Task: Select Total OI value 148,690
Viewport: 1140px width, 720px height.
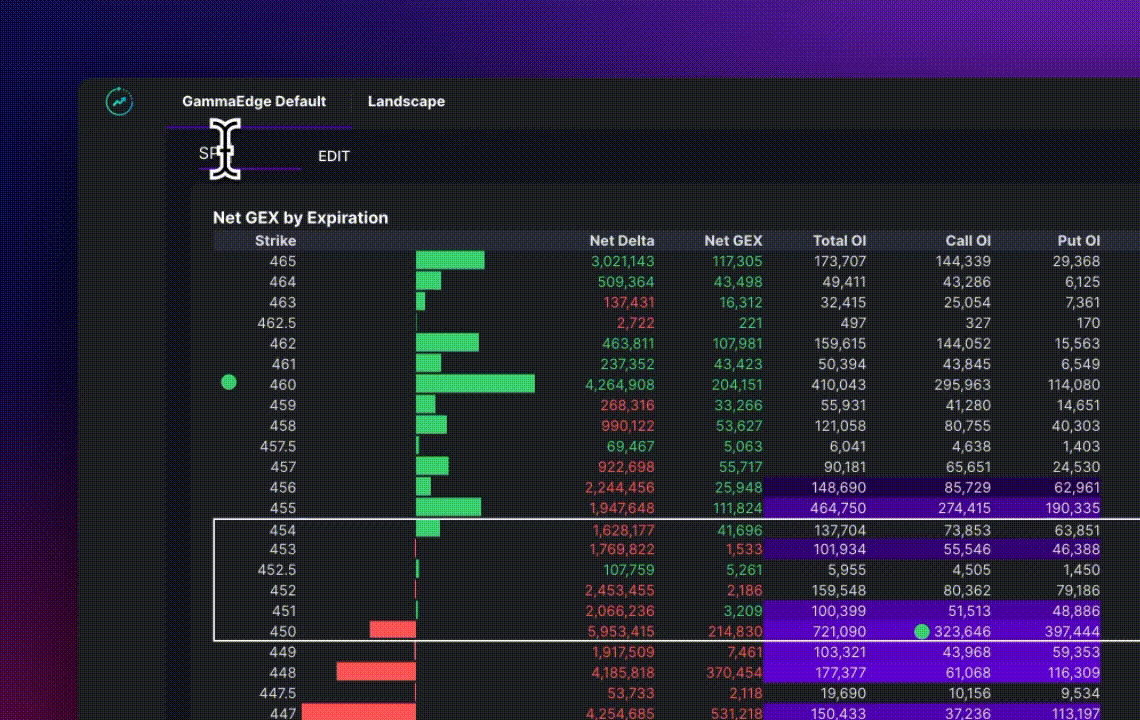Action: pos(838,488)
